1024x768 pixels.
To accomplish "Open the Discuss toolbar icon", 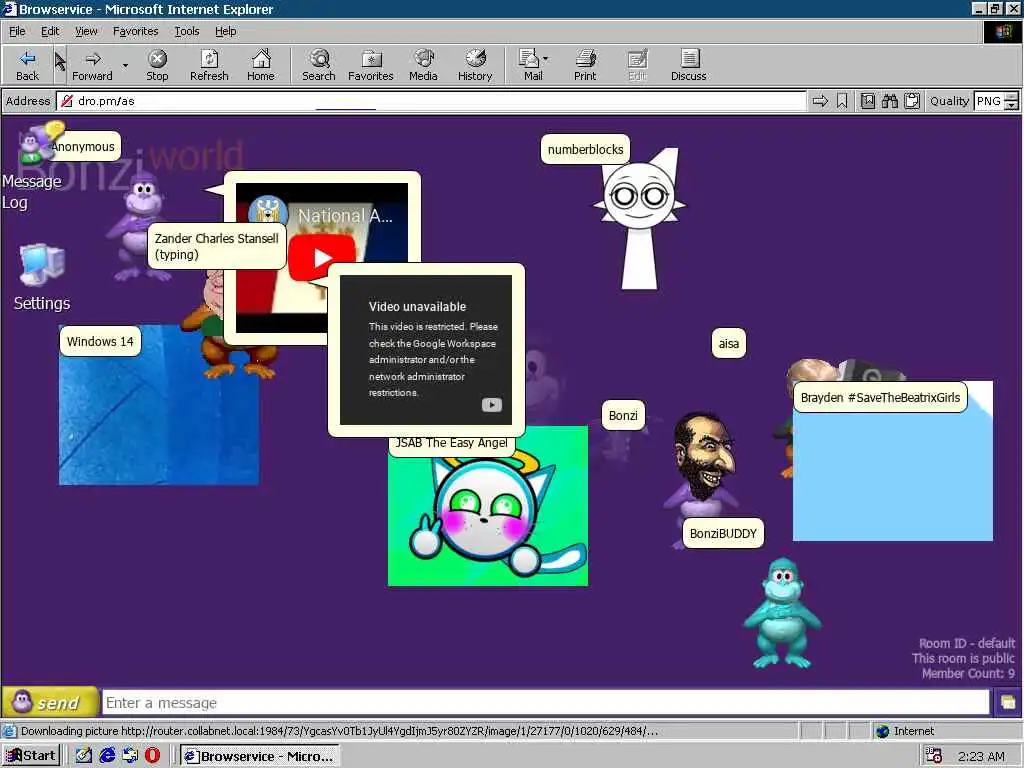I will tap(688, 65).
